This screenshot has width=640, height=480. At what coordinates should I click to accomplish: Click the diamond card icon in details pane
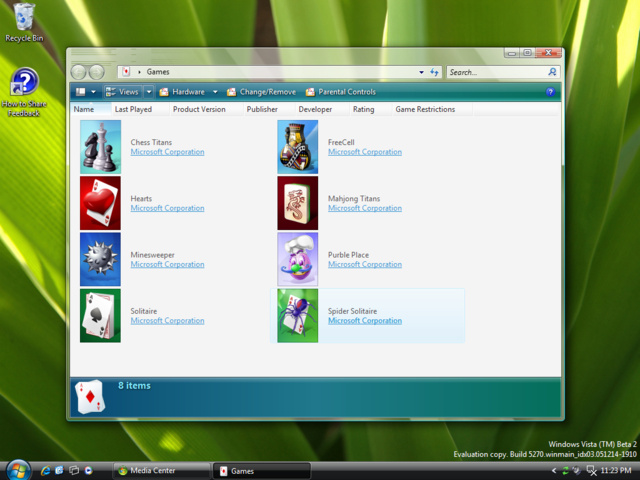pyautogui.click(x=90, y=397)
